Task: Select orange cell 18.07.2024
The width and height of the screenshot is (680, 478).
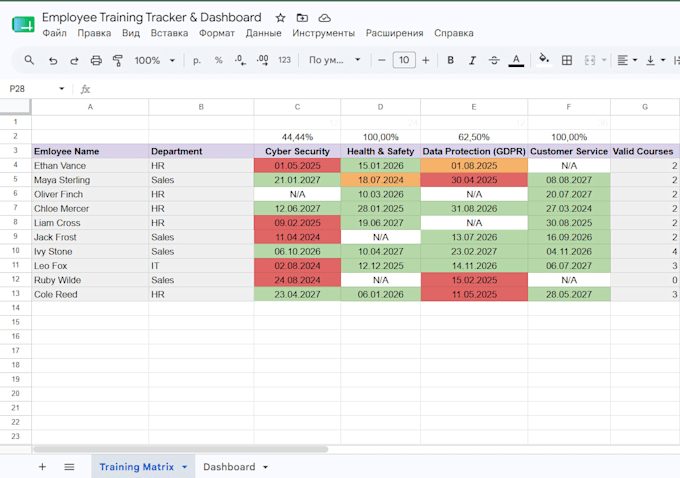Action: [380, 180]
